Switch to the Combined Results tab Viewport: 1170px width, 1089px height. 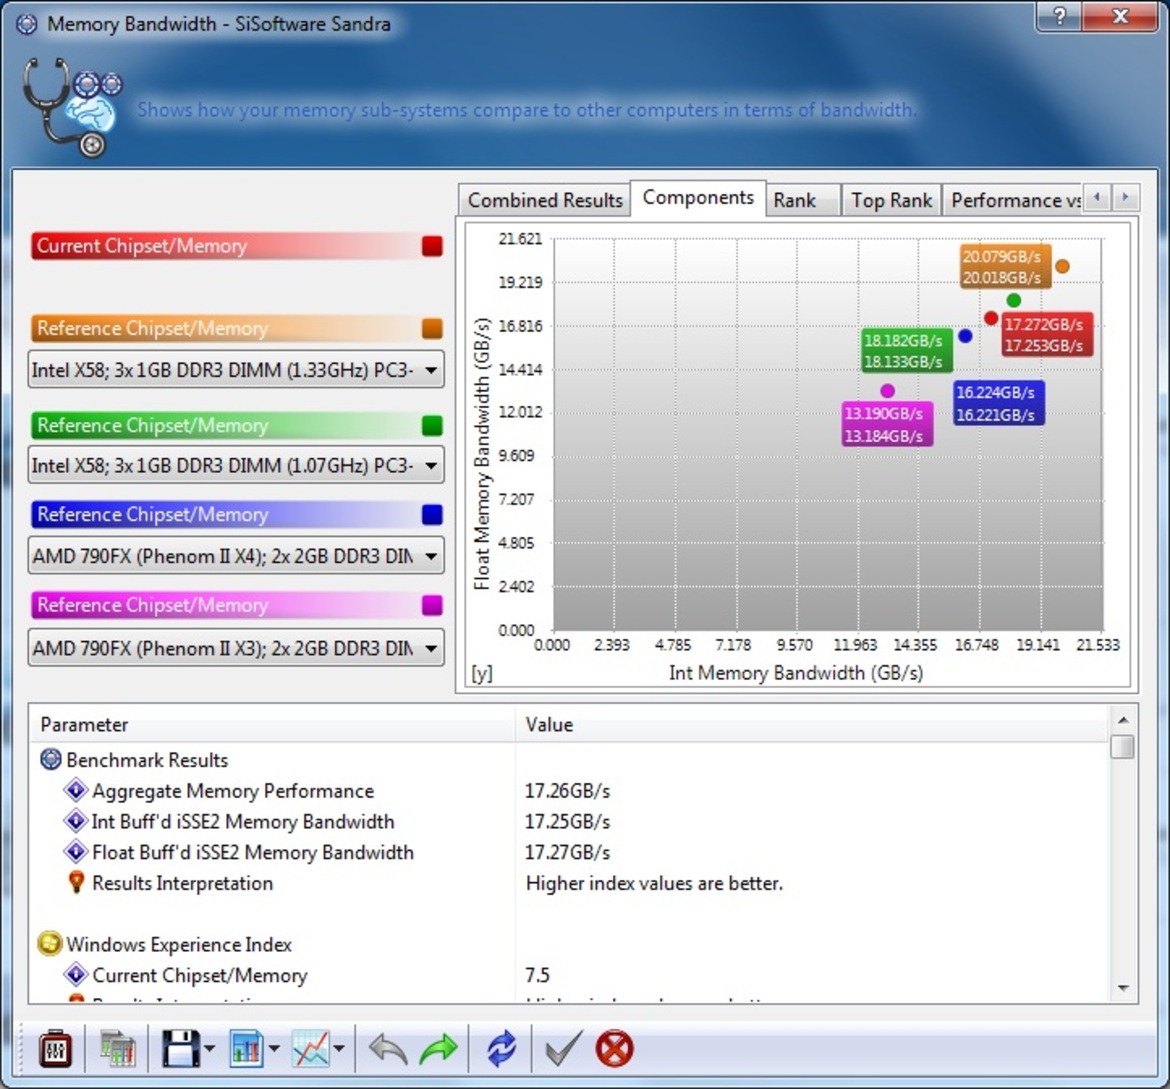click(545, 200)
